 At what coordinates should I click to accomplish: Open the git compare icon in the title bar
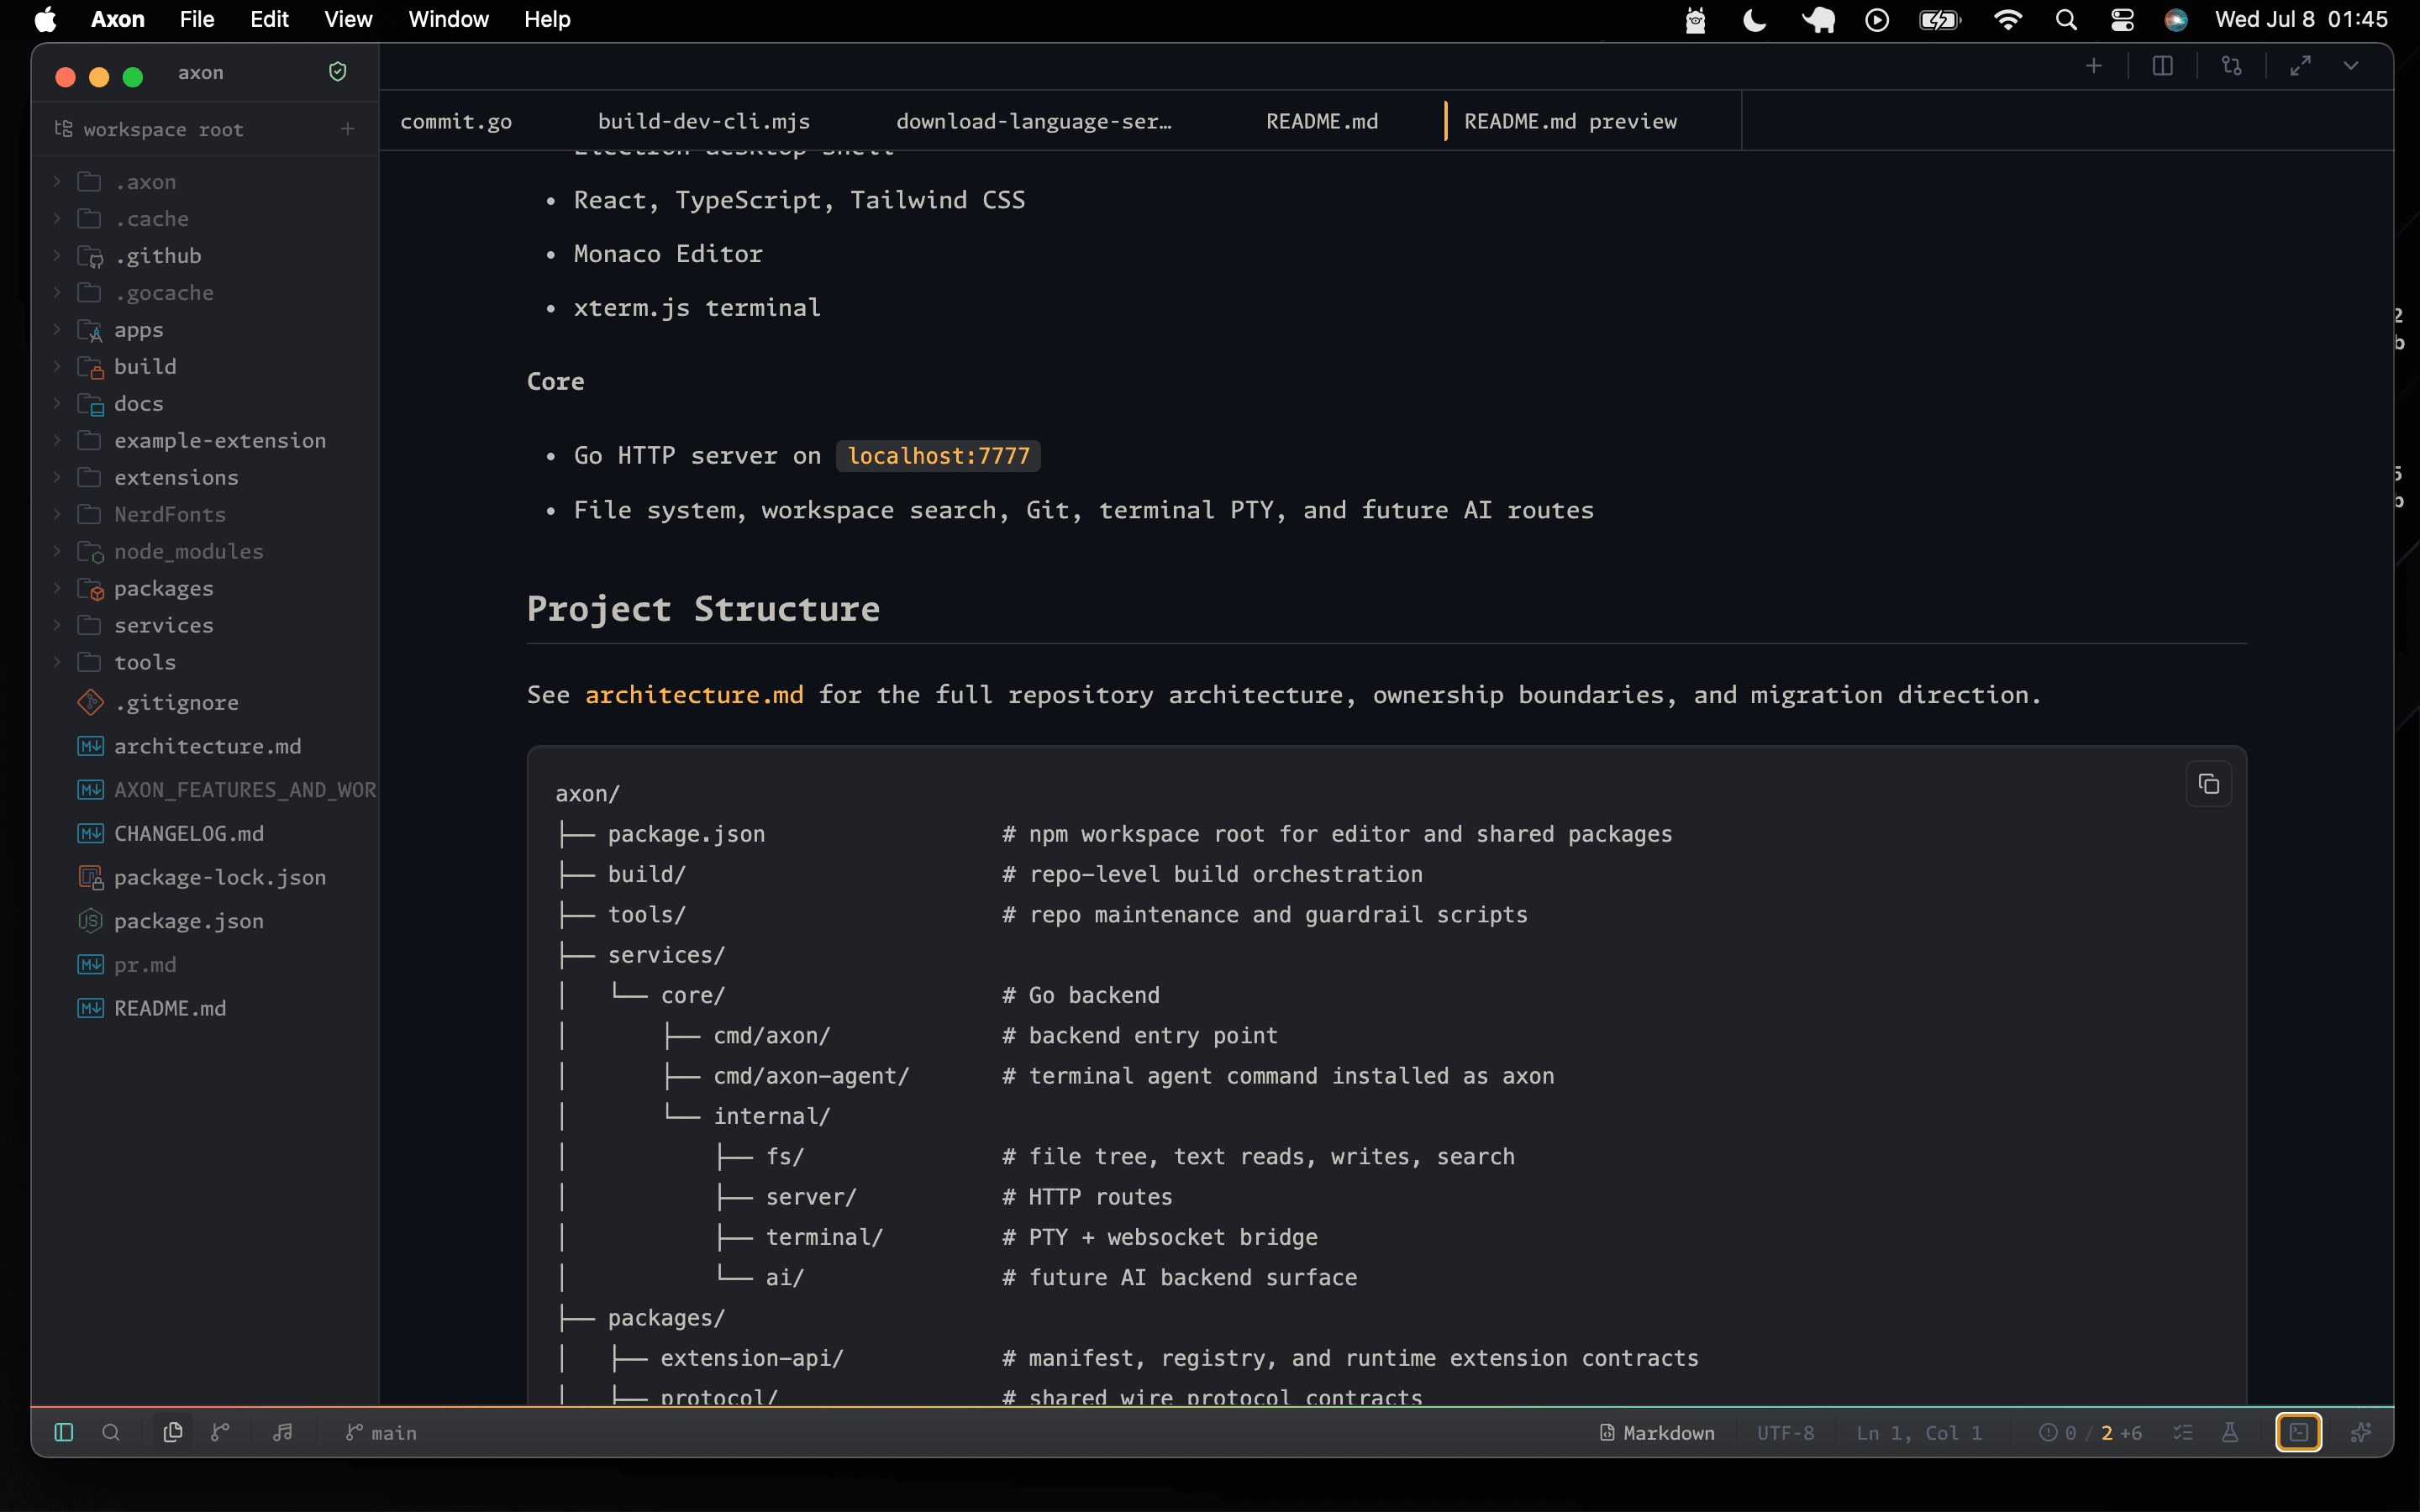click(x=2232, y=66)
